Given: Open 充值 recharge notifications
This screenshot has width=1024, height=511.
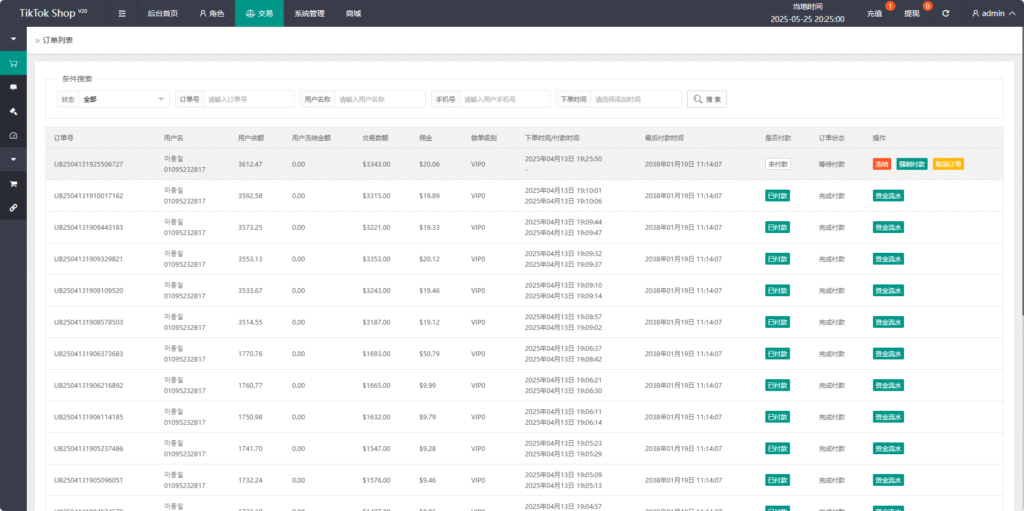Looking at the screenshot, I should [874, 13].
